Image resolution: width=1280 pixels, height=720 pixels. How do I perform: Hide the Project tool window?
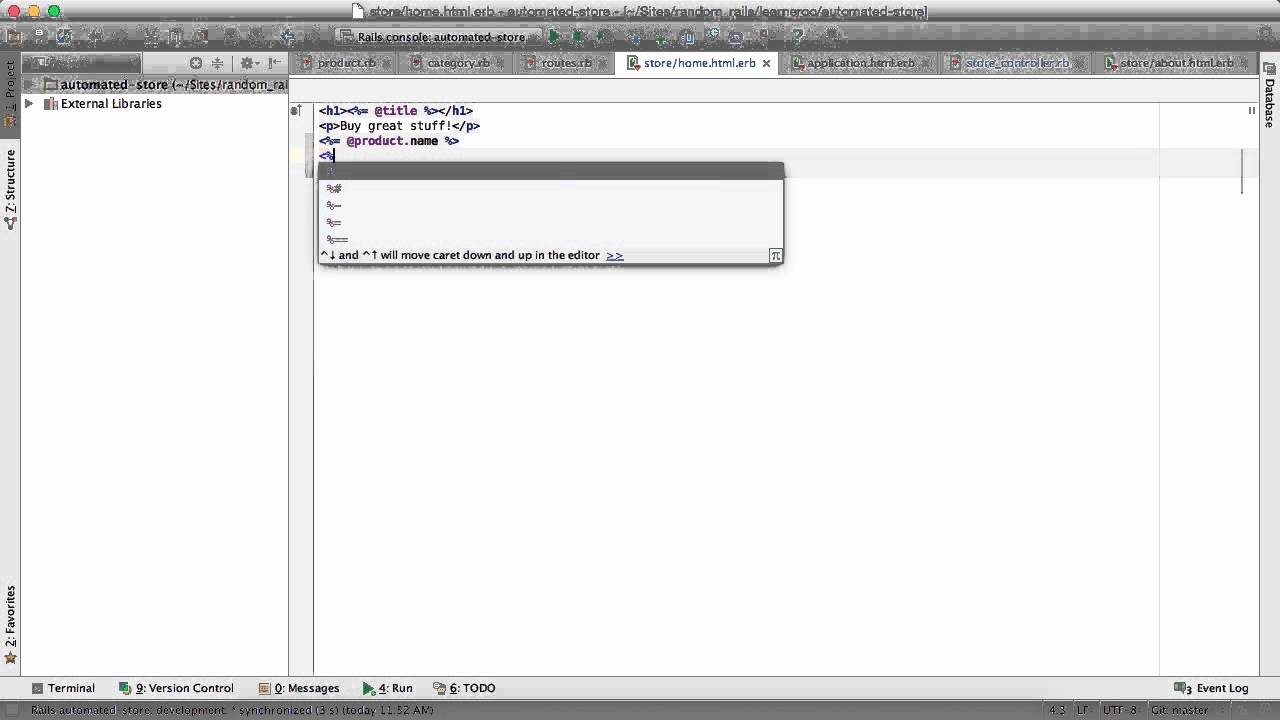coord(274,62)
